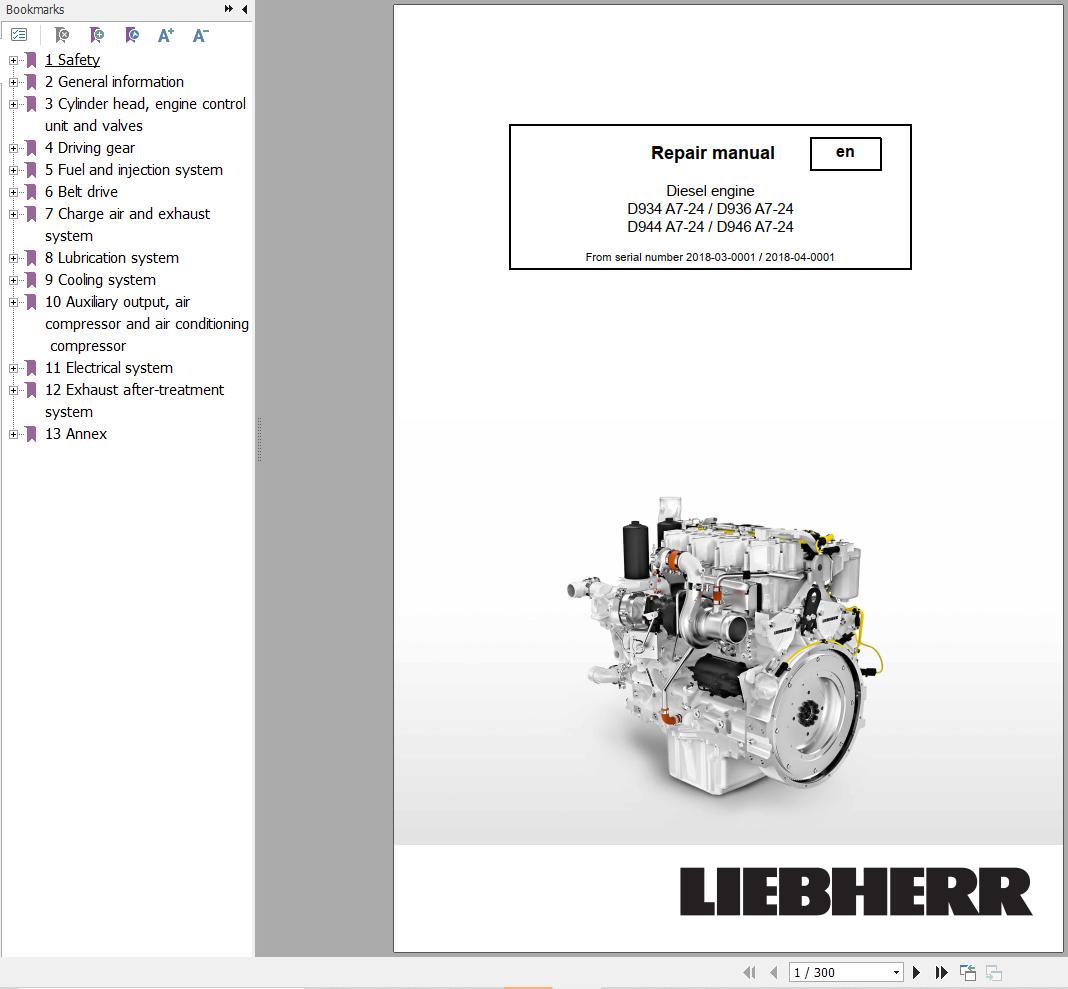Image resolution: width=1068 pixels, height=989 pixels.
Task: Click the delete bookmark icon
Action: tap(62, 35)
